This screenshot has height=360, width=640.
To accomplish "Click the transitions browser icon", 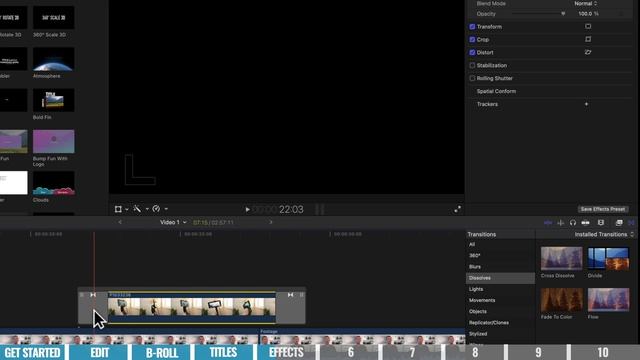I will pos(631,222).
